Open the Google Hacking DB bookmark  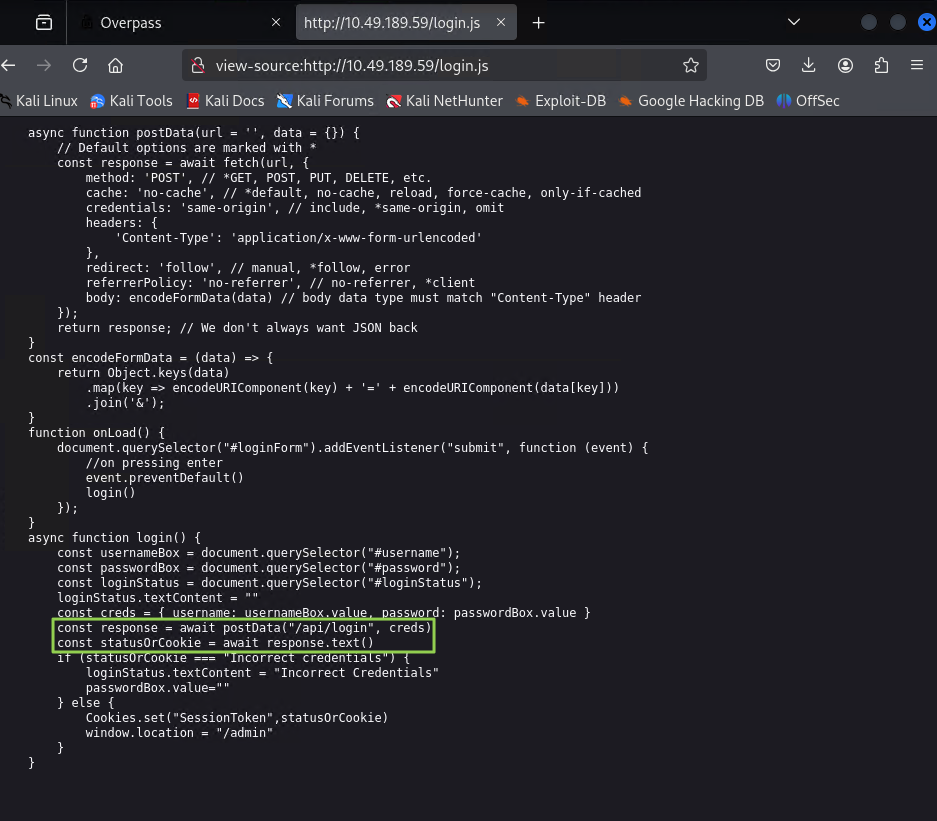click(691, 101)
